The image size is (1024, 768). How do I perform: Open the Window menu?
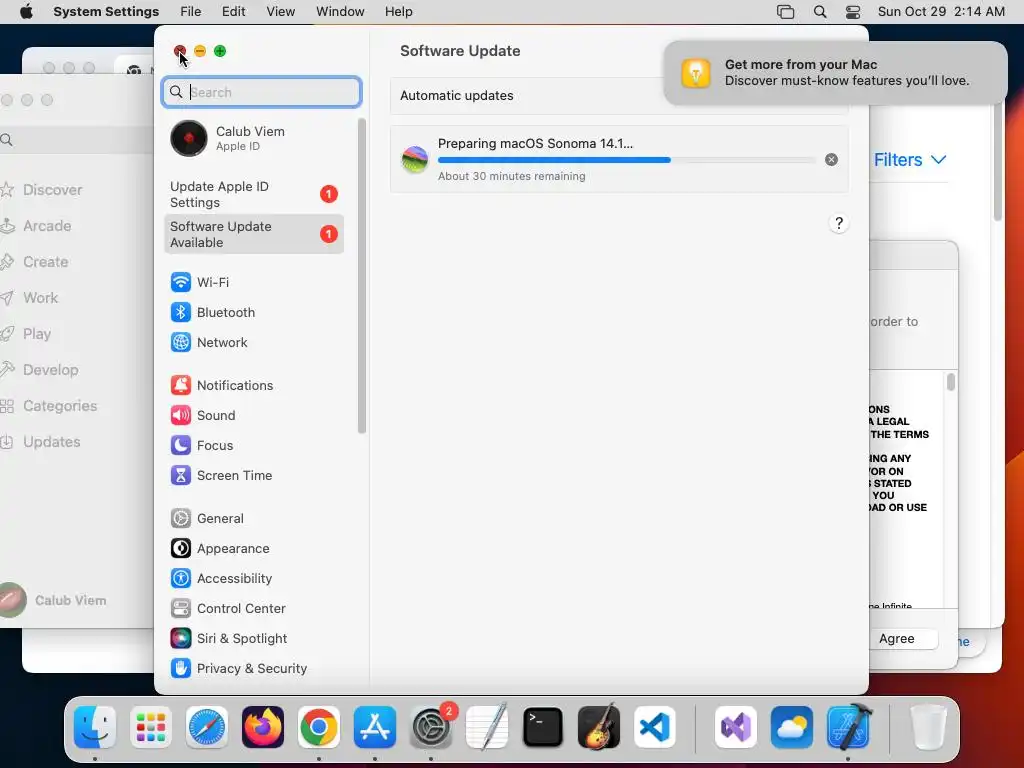tap(340, 12)
